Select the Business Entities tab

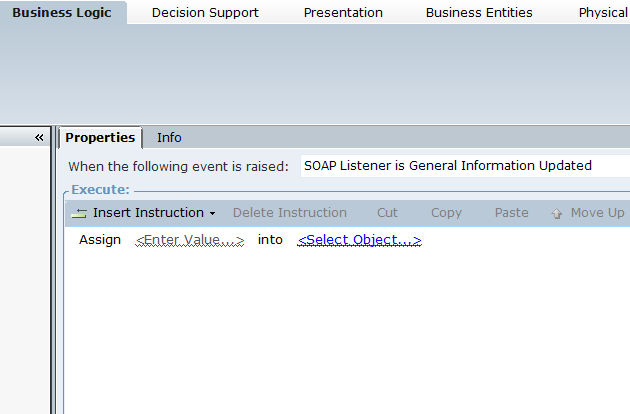(x=479, y=13)
